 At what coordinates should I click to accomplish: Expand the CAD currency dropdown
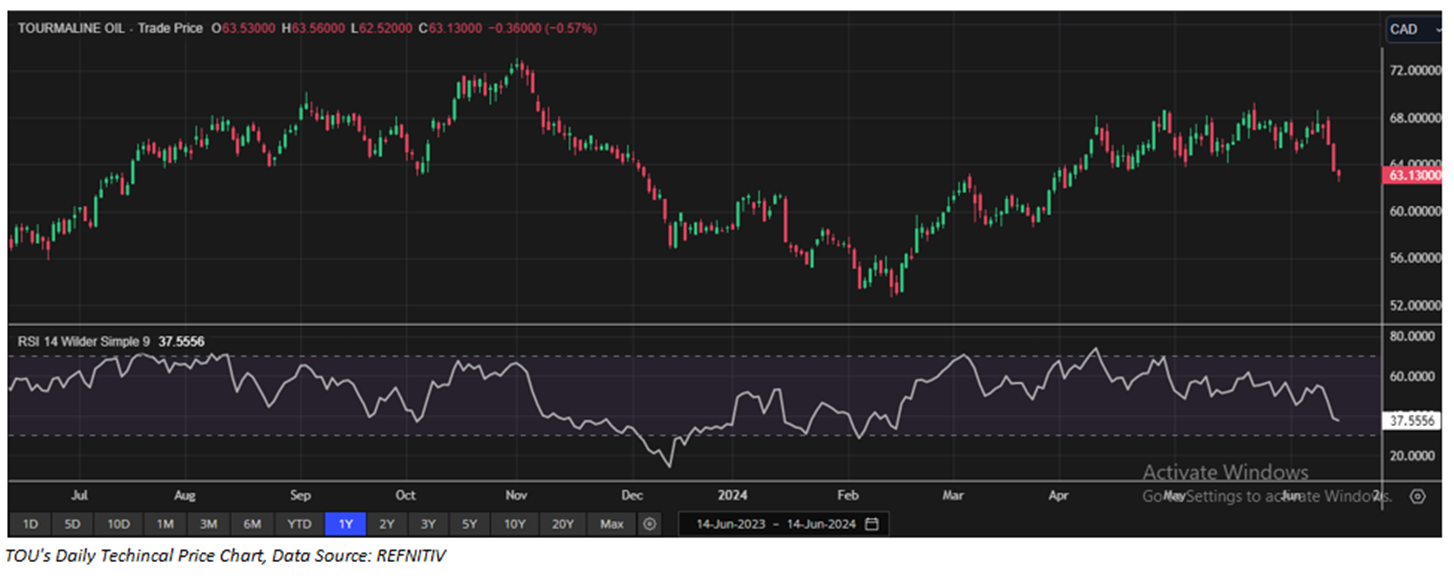[x=1416, y=29]
